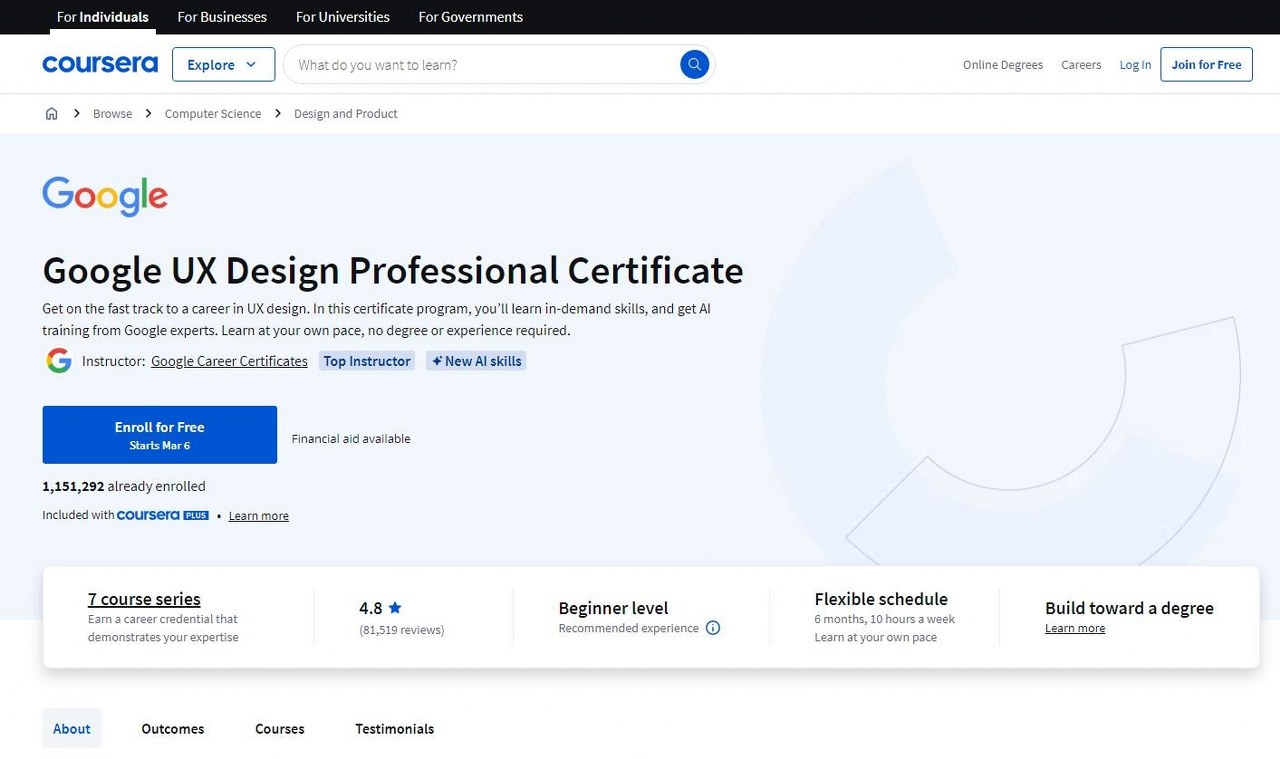Click the blue search magnifier button
The height and width of the screenshot is (759, 1280).
pos(694,64)
